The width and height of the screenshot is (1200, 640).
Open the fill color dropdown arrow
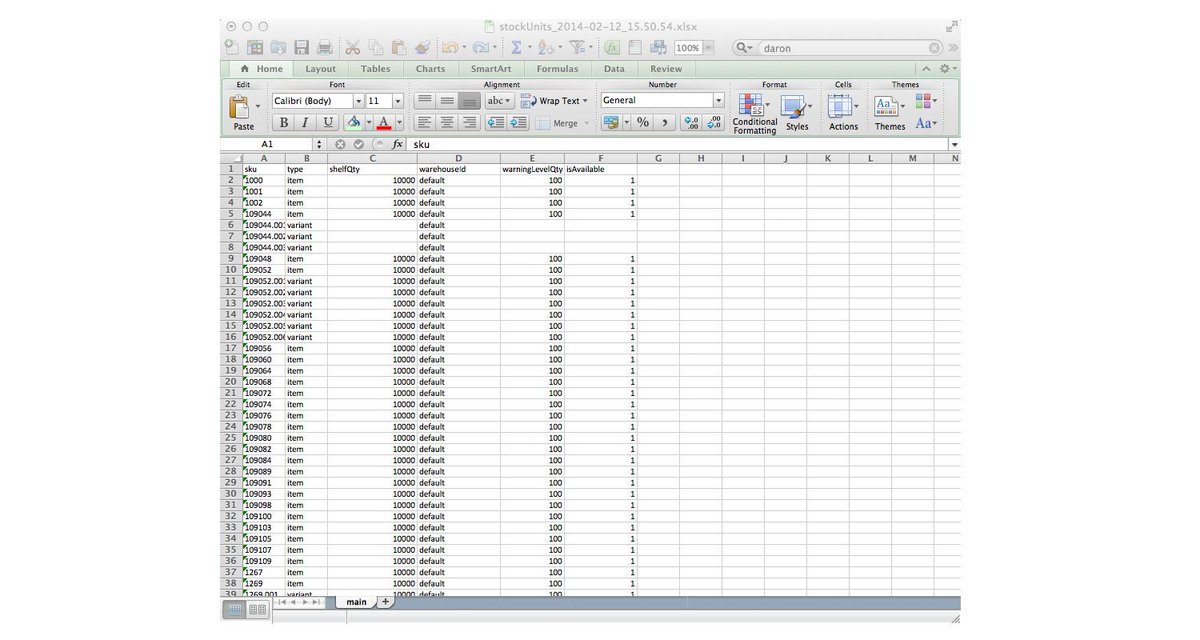[x=368, y=122]
